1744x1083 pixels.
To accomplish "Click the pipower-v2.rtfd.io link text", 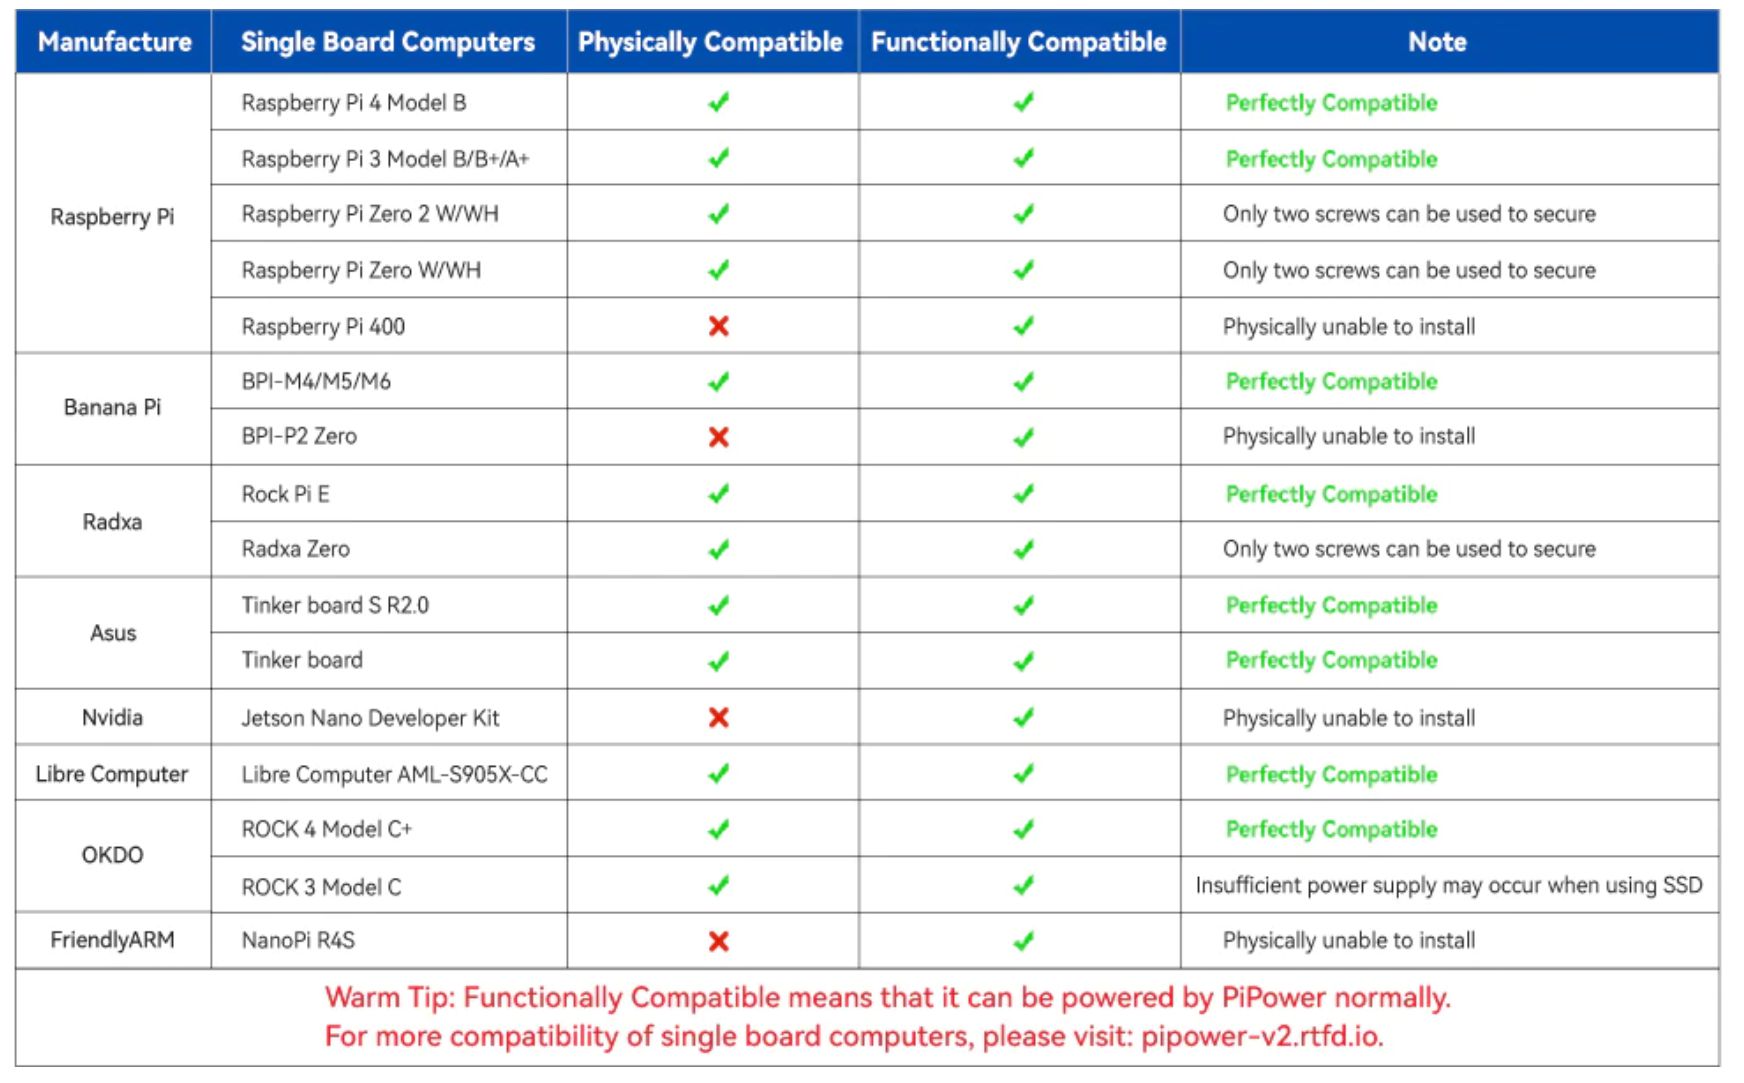I will pos(1262,1036).
